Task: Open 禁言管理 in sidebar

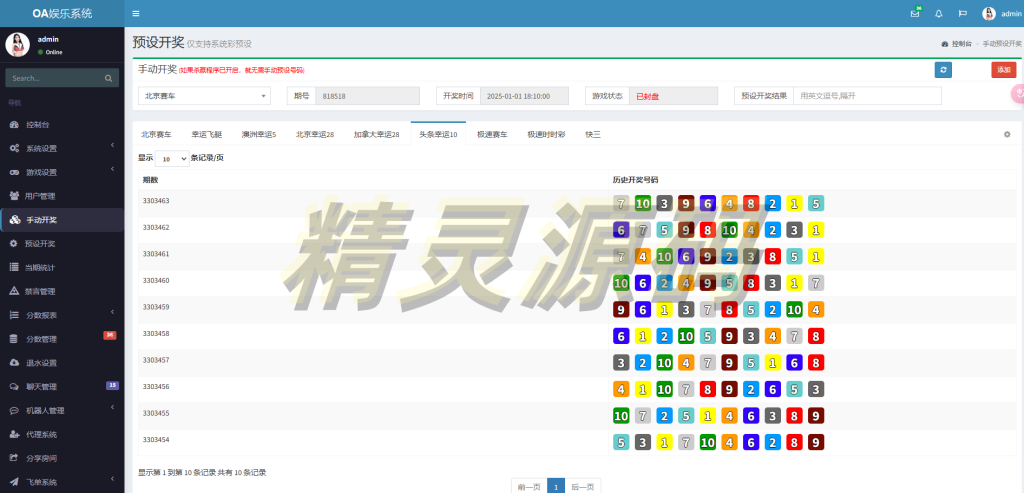Action: point(62,291)
